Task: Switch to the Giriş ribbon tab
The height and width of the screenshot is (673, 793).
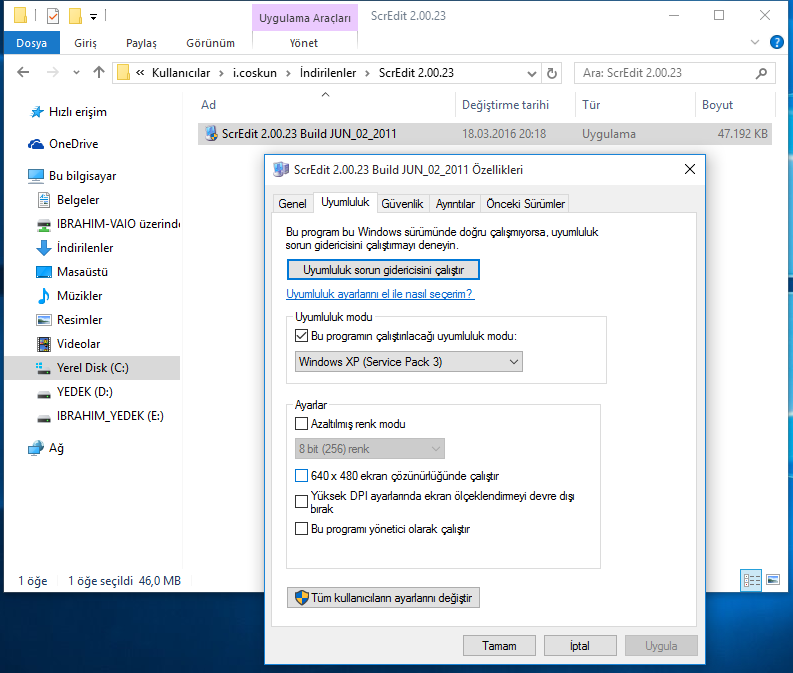Action: (85, 43)
